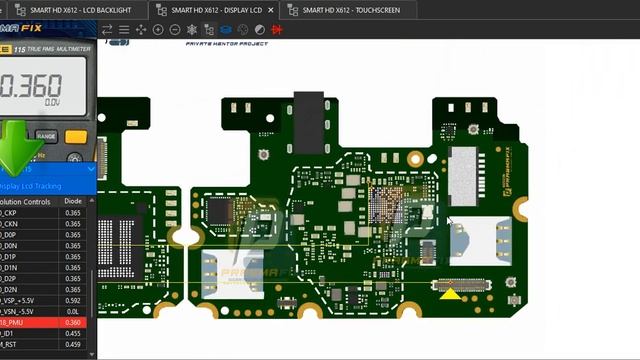Select the _D0N row
Viewport: 640px width, 360px height.
click(x=43, y=246)
